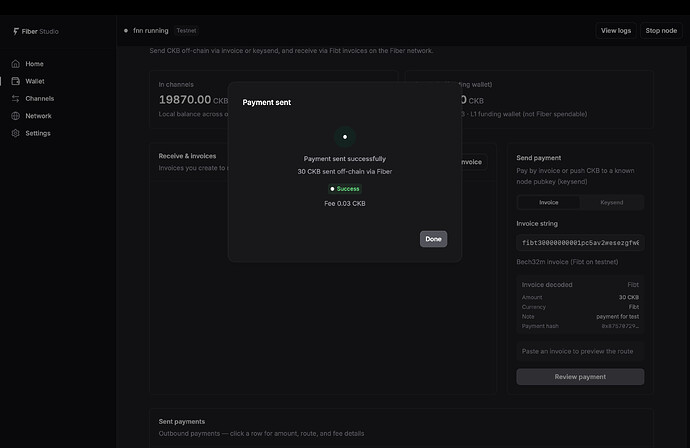Go to Channels section

tap(40, 99)
